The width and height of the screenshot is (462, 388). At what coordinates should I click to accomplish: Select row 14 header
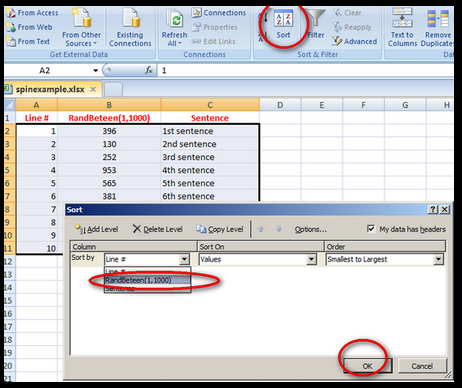pyautogui.click(x=9, y=287)
